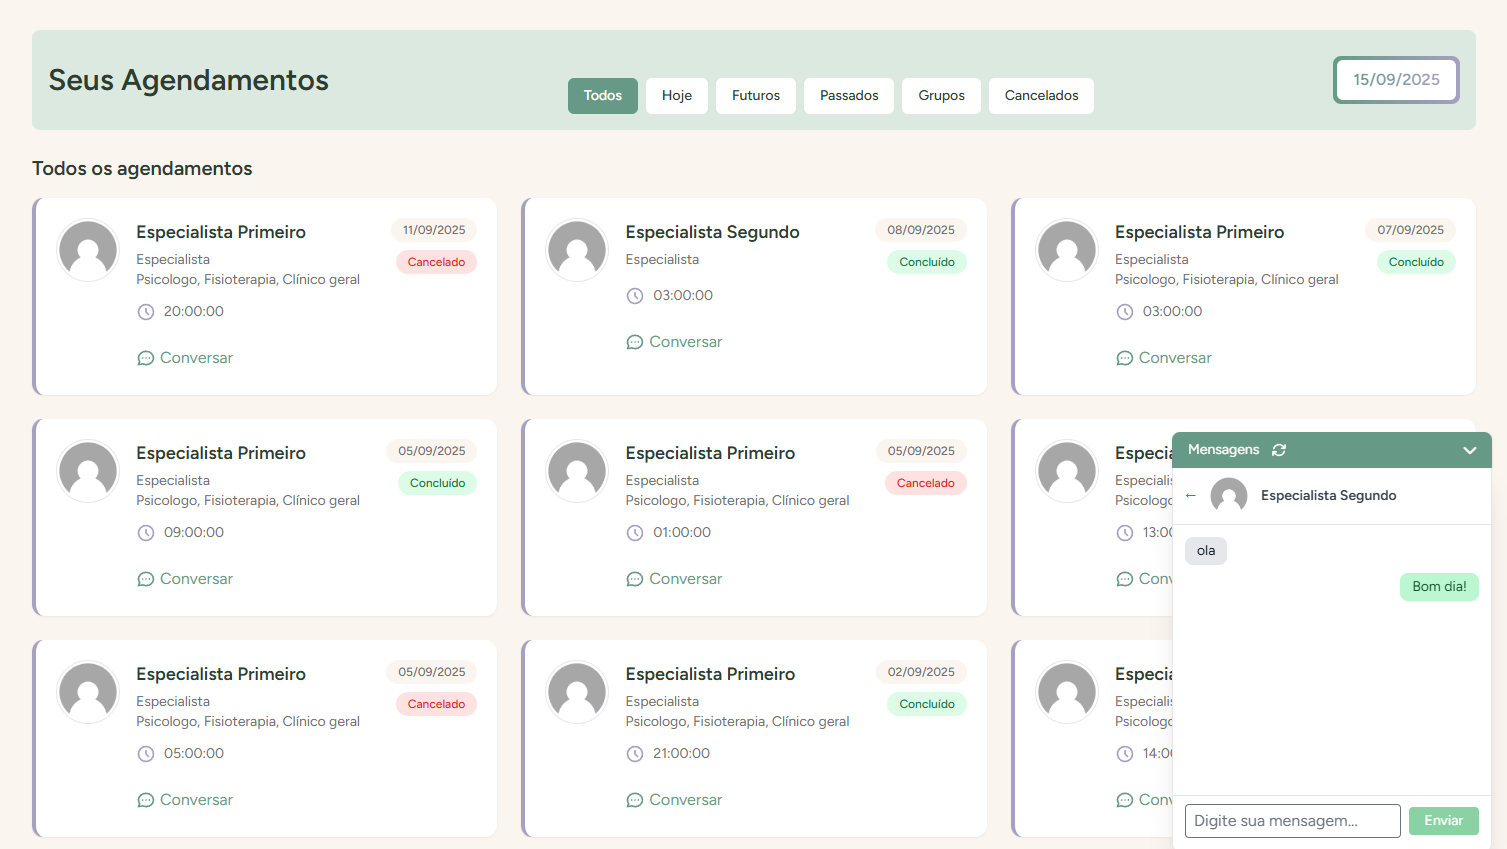The height and width of the screenshot is (849, 1507).
Task: Select the Todos filter tab
Action: pyautogui.click(x=603, y=96)
